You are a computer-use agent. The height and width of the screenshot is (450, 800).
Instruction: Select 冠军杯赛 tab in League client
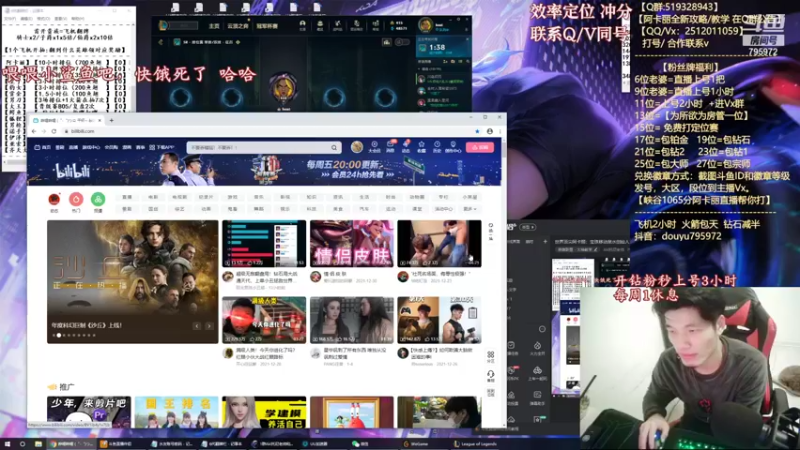267,26
